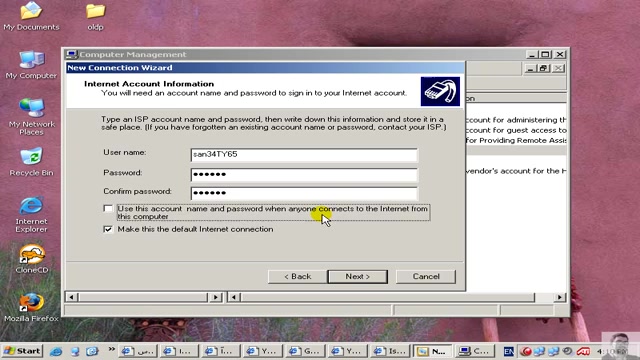Launch CloneCD desktop shortcut
Viewport: 640px width, 360px height.
(32, 259)
